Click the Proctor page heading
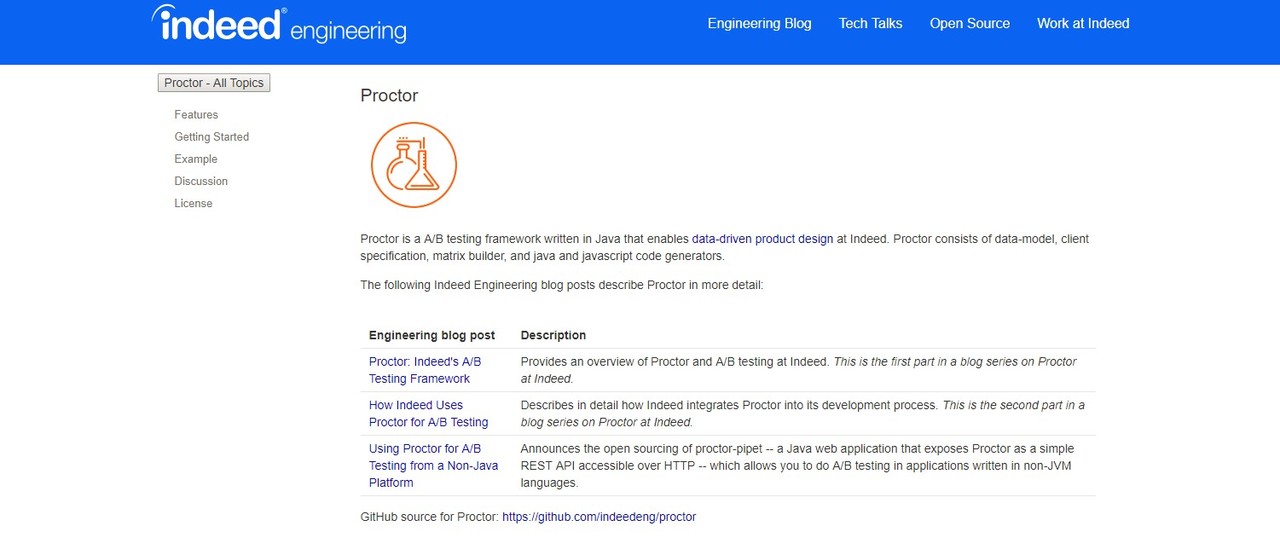Viewport: 1280px width, 555px height. pyautogui.click(x=389, y=96)
